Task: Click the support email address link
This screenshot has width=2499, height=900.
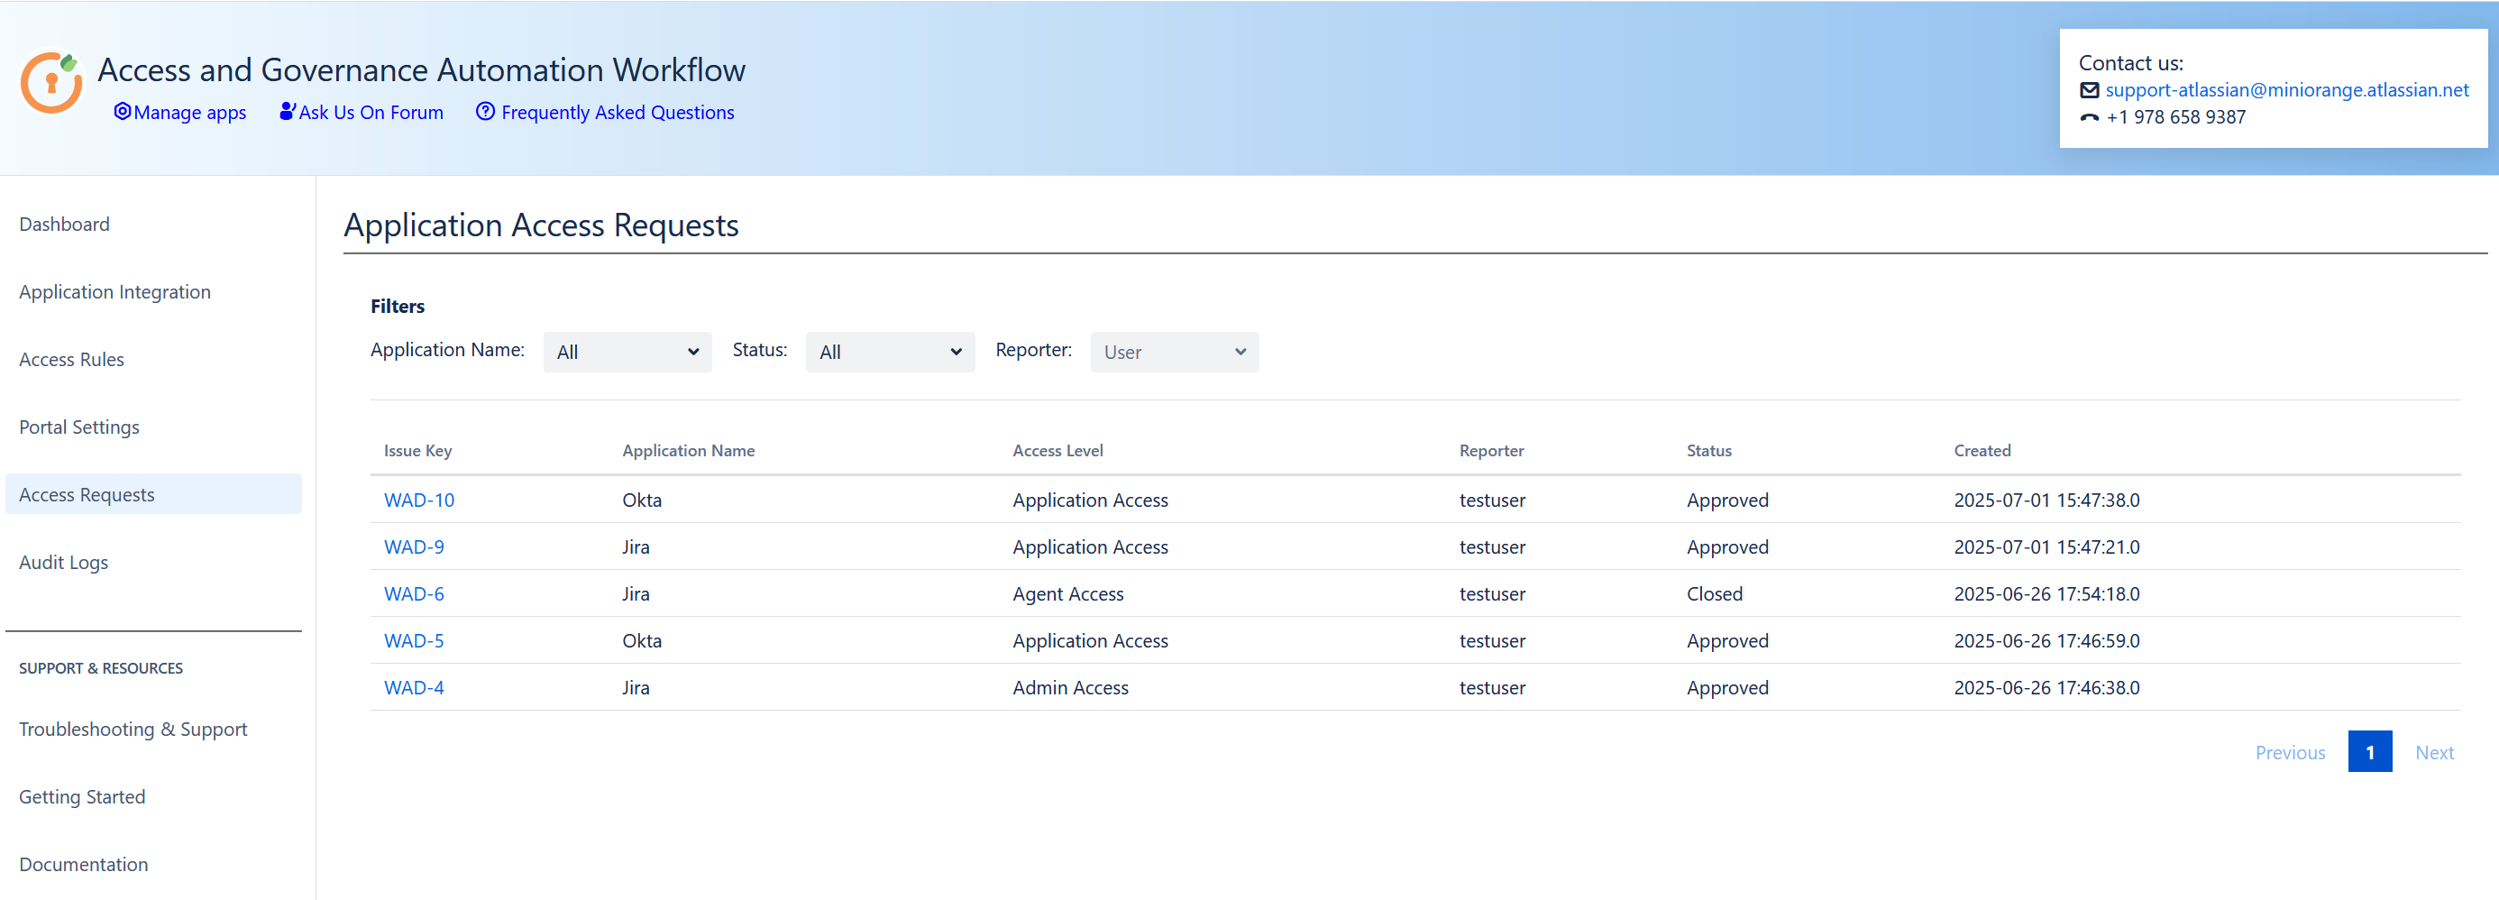Action: 2286,90
